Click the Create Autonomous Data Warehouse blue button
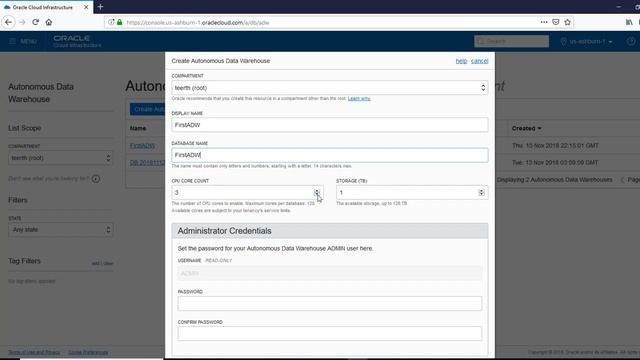The width and height of the screenshot is (640, 360). [148, 109]
